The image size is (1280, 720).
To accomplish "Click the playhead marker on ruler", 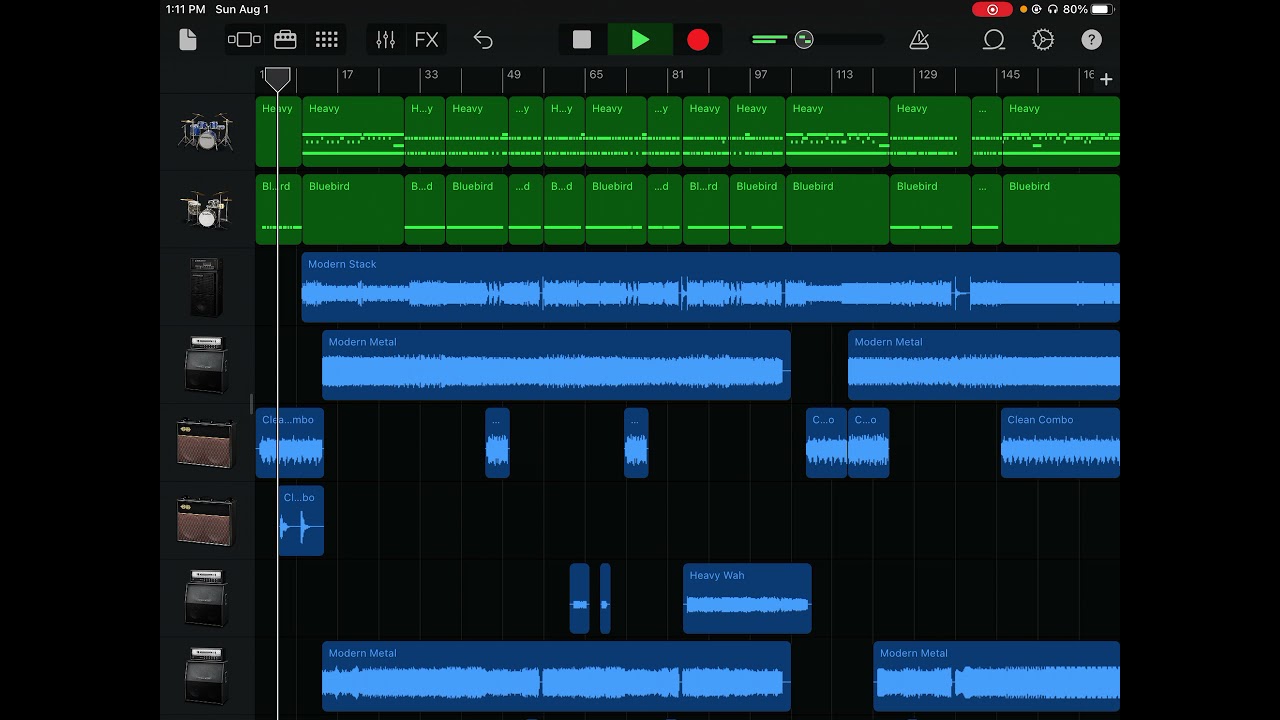I will tap(278, 79).
